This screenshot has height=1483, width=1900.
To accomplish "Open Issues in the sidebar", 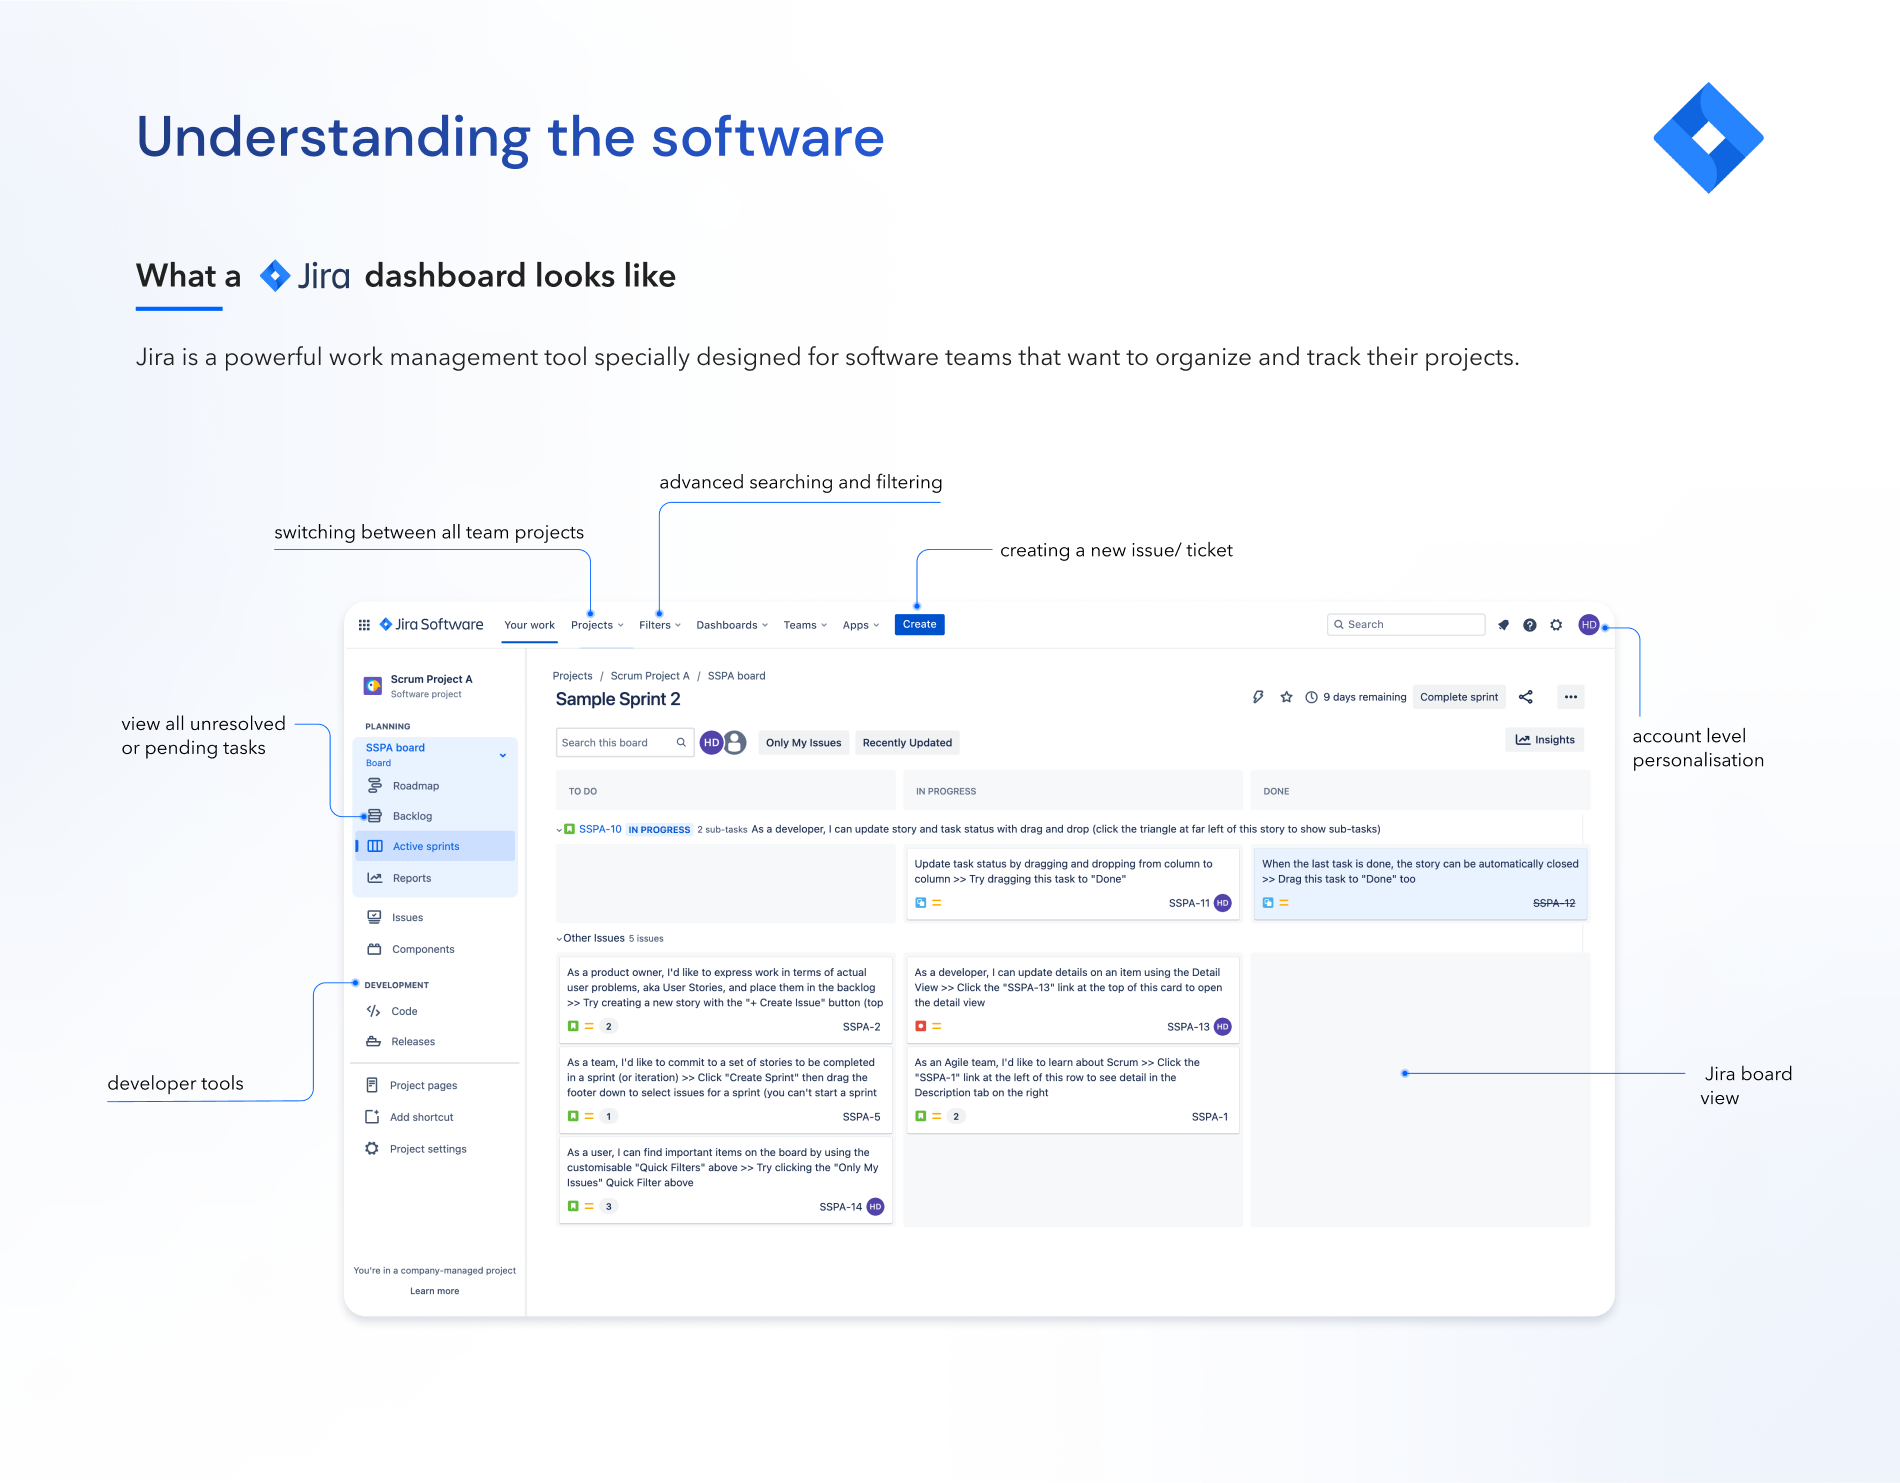I will 407,917.
